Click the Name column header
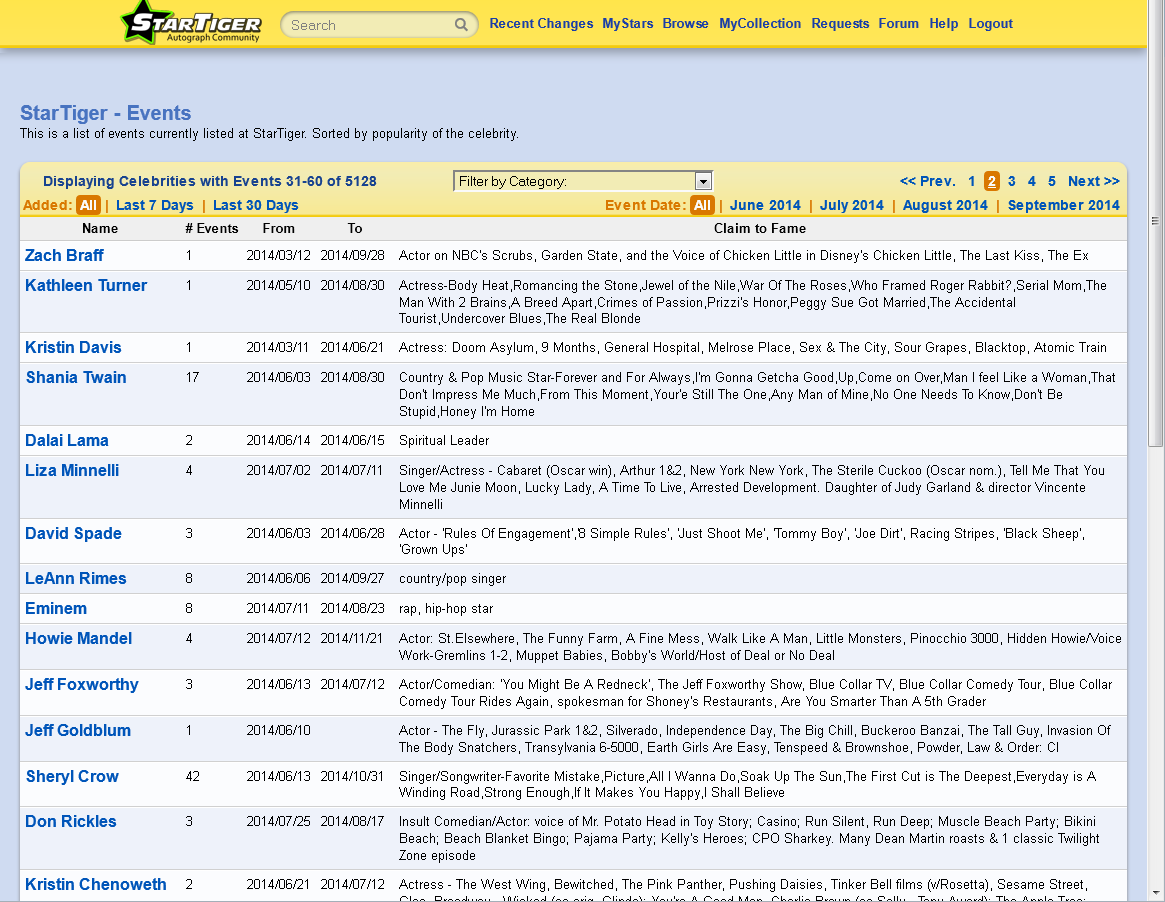This screenshot has height=902, width=1165. [x=100, y=228]
